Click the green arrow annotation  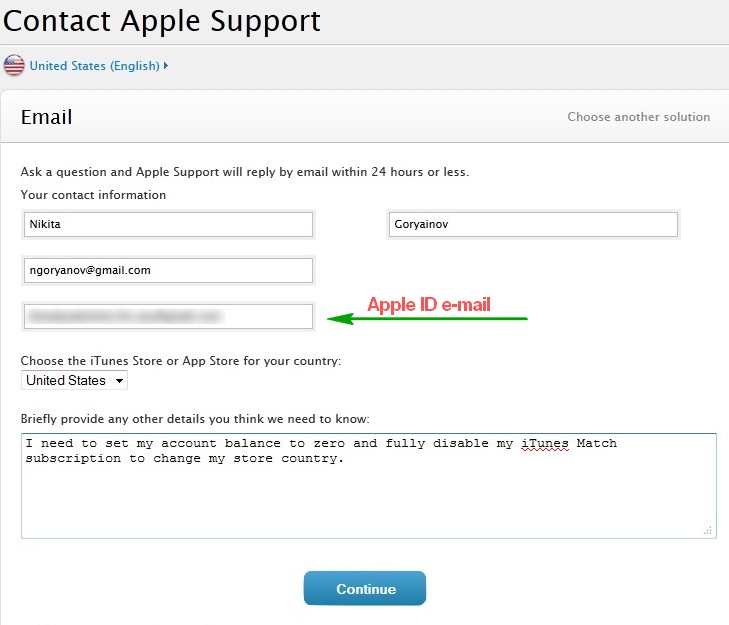[x=428, y=319]
